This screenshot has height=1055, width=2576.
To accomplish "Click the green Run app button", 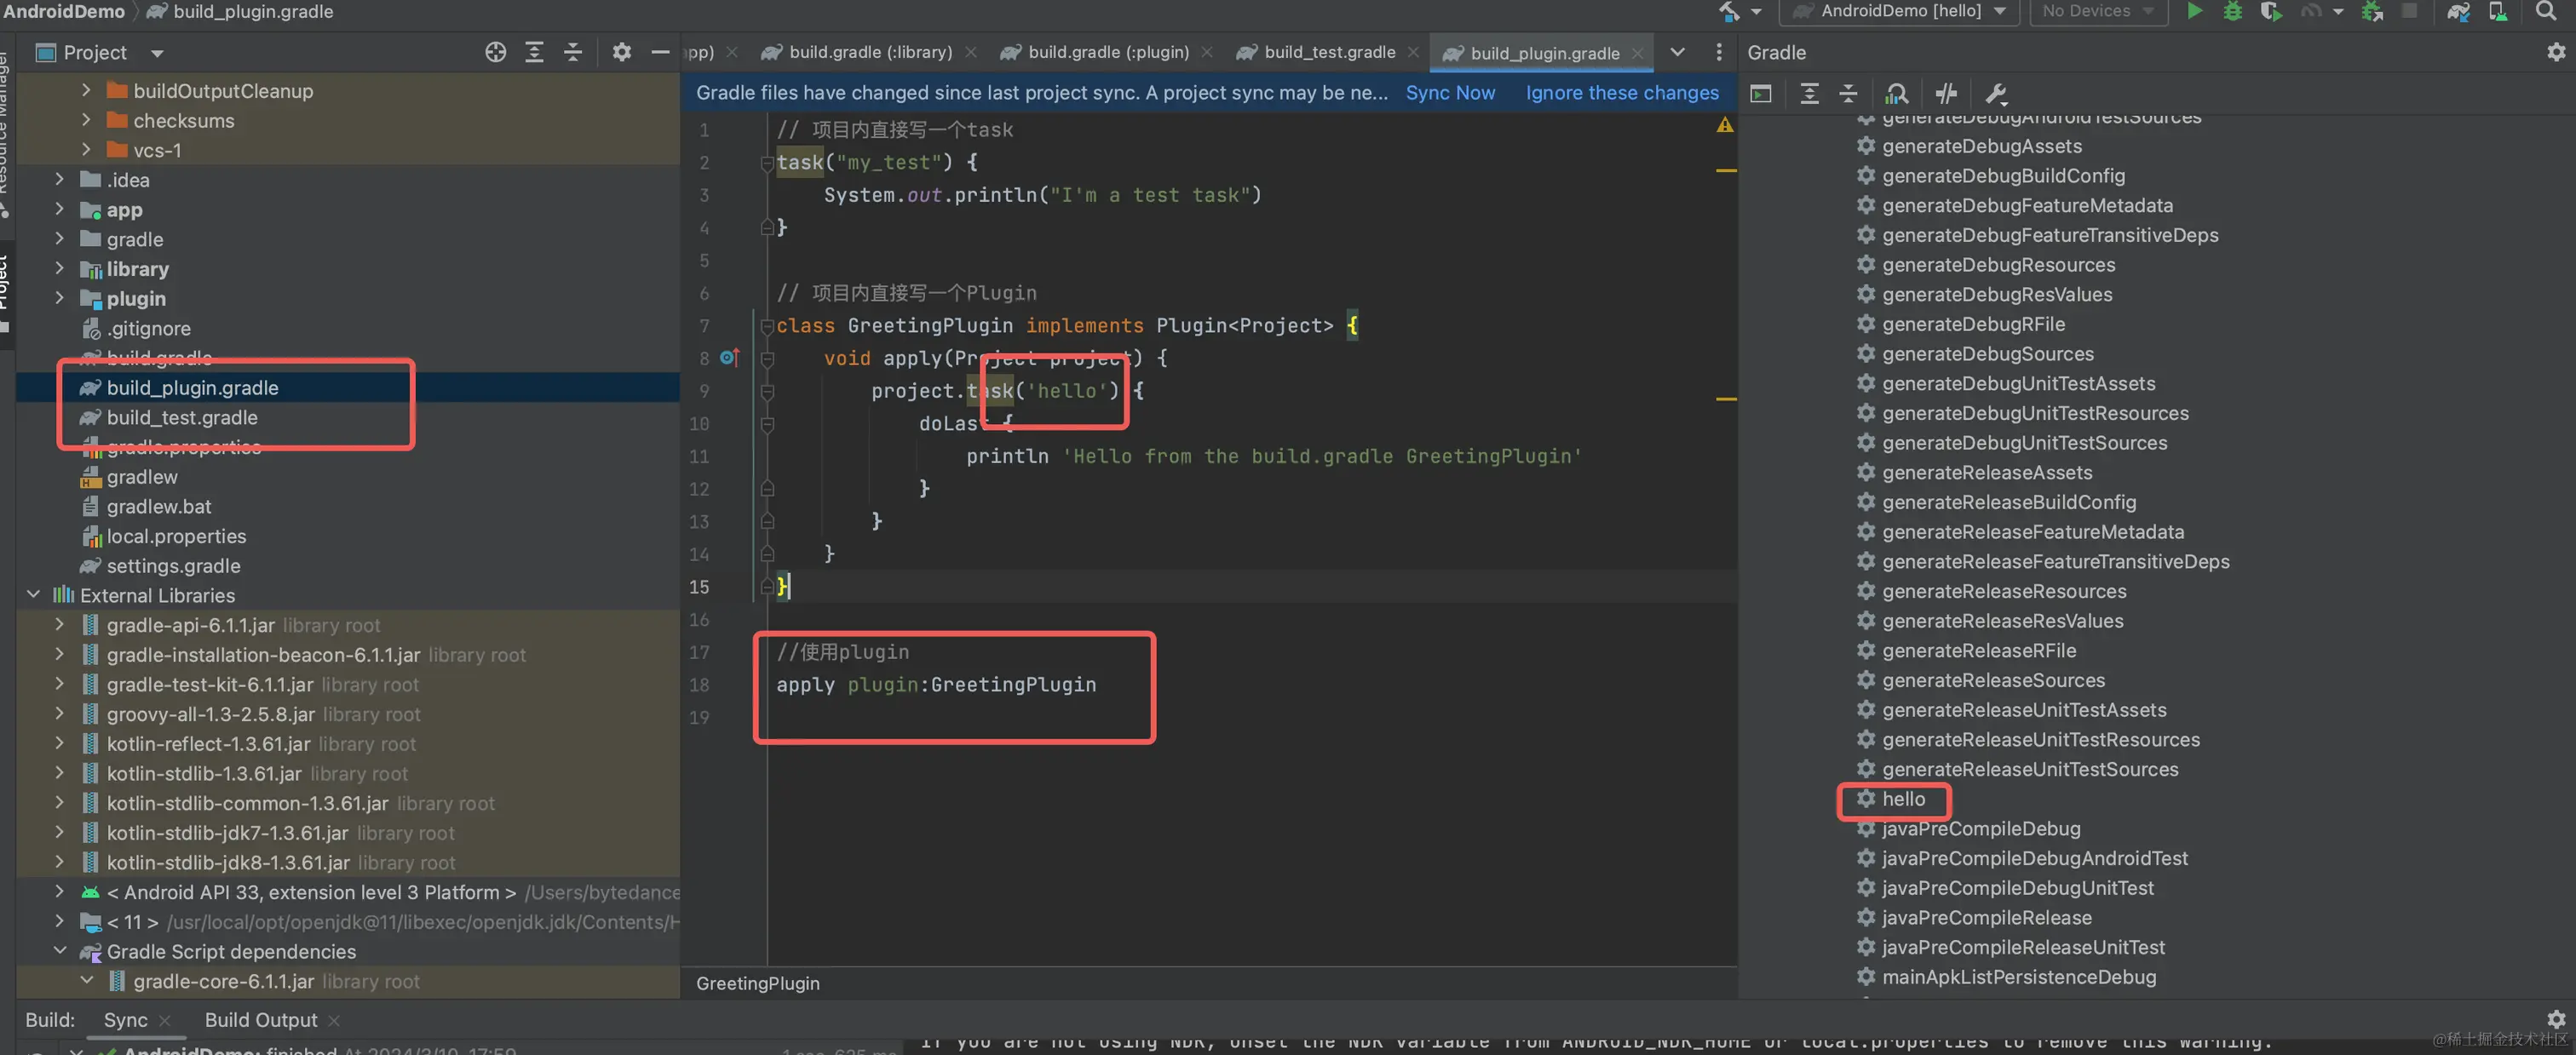I will (2194, 11).
